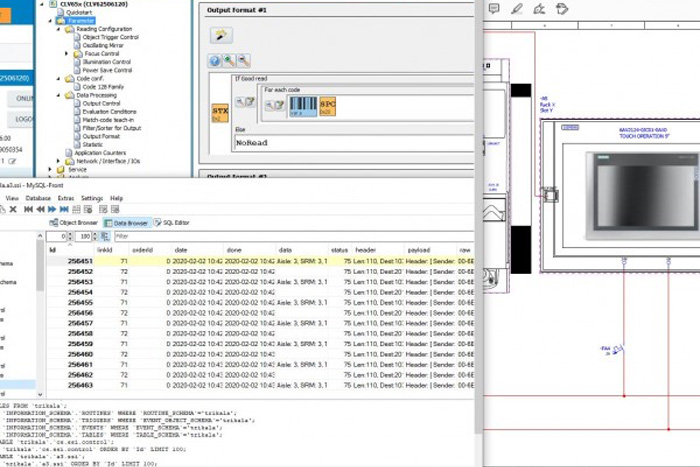
Task: Click the quick search icon left of Filter
Action: pos(105,236)
